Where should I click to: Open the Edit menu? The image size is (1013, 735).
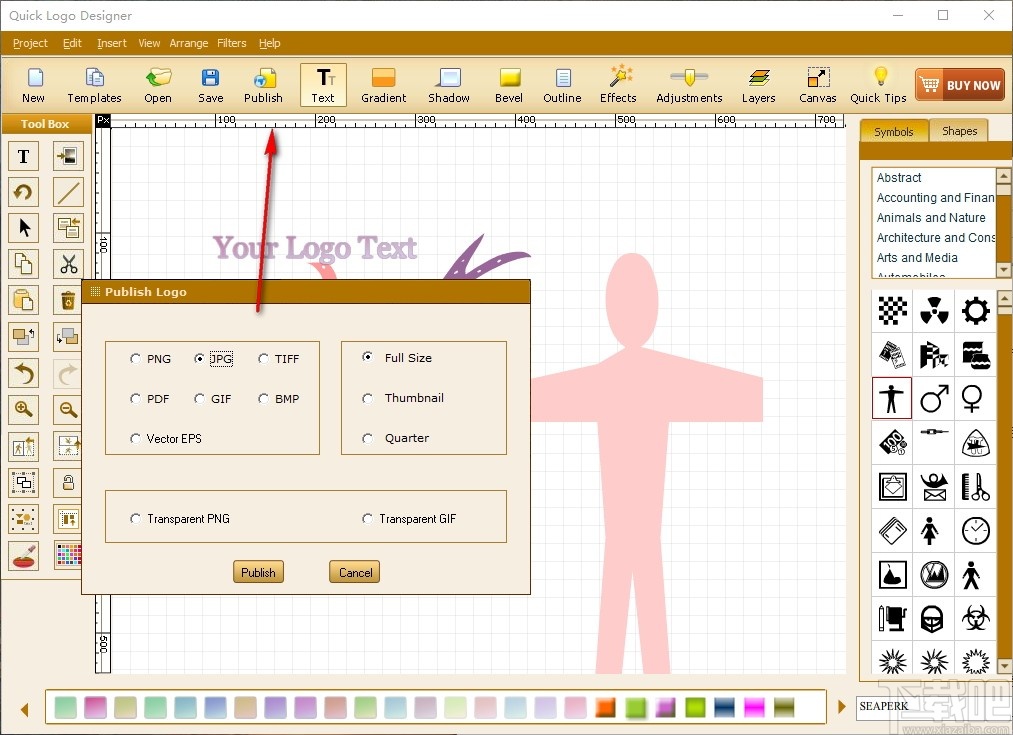point(72,43)
